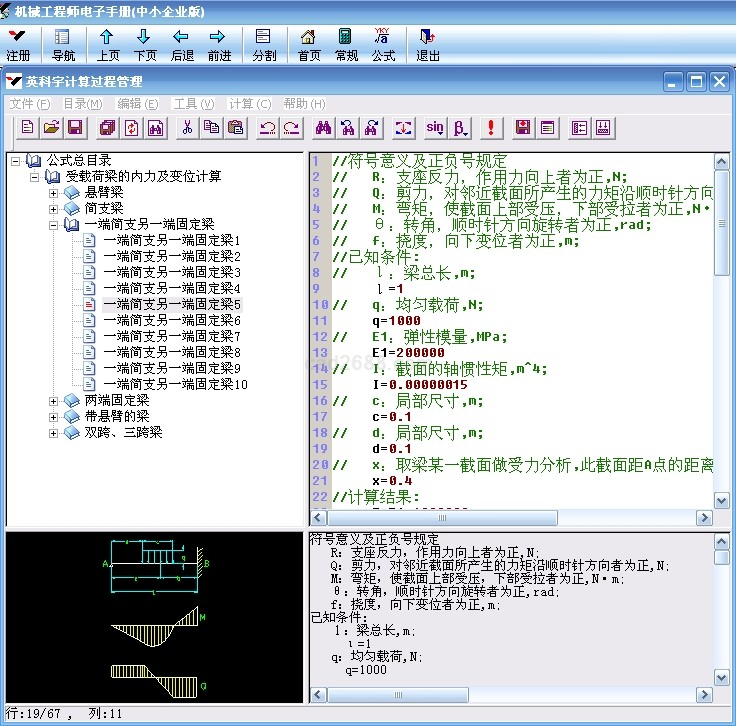Click the red exclamation mark icon
Image resolution: width=736 pixels, height=726 pixels.
490,127
